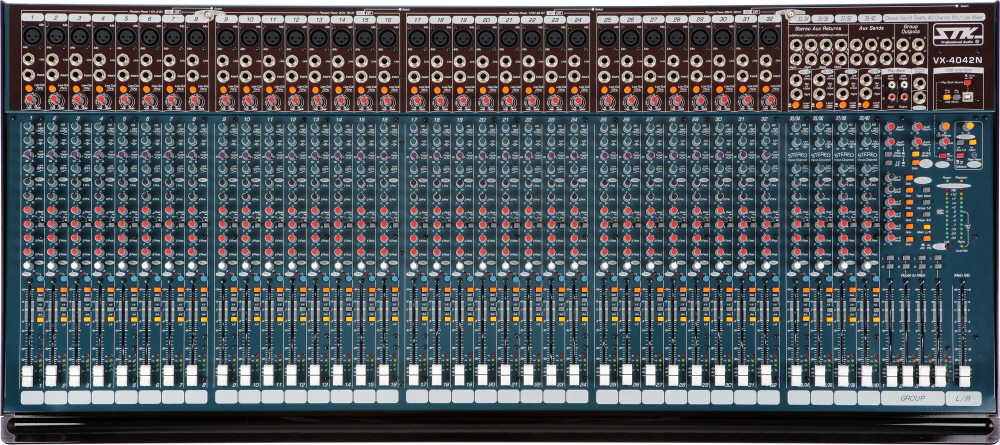Image resolution: width=1000 pixels, height=445 pixels.
Task: Grab the Group 4 fader cap
Action: point(940,376)
